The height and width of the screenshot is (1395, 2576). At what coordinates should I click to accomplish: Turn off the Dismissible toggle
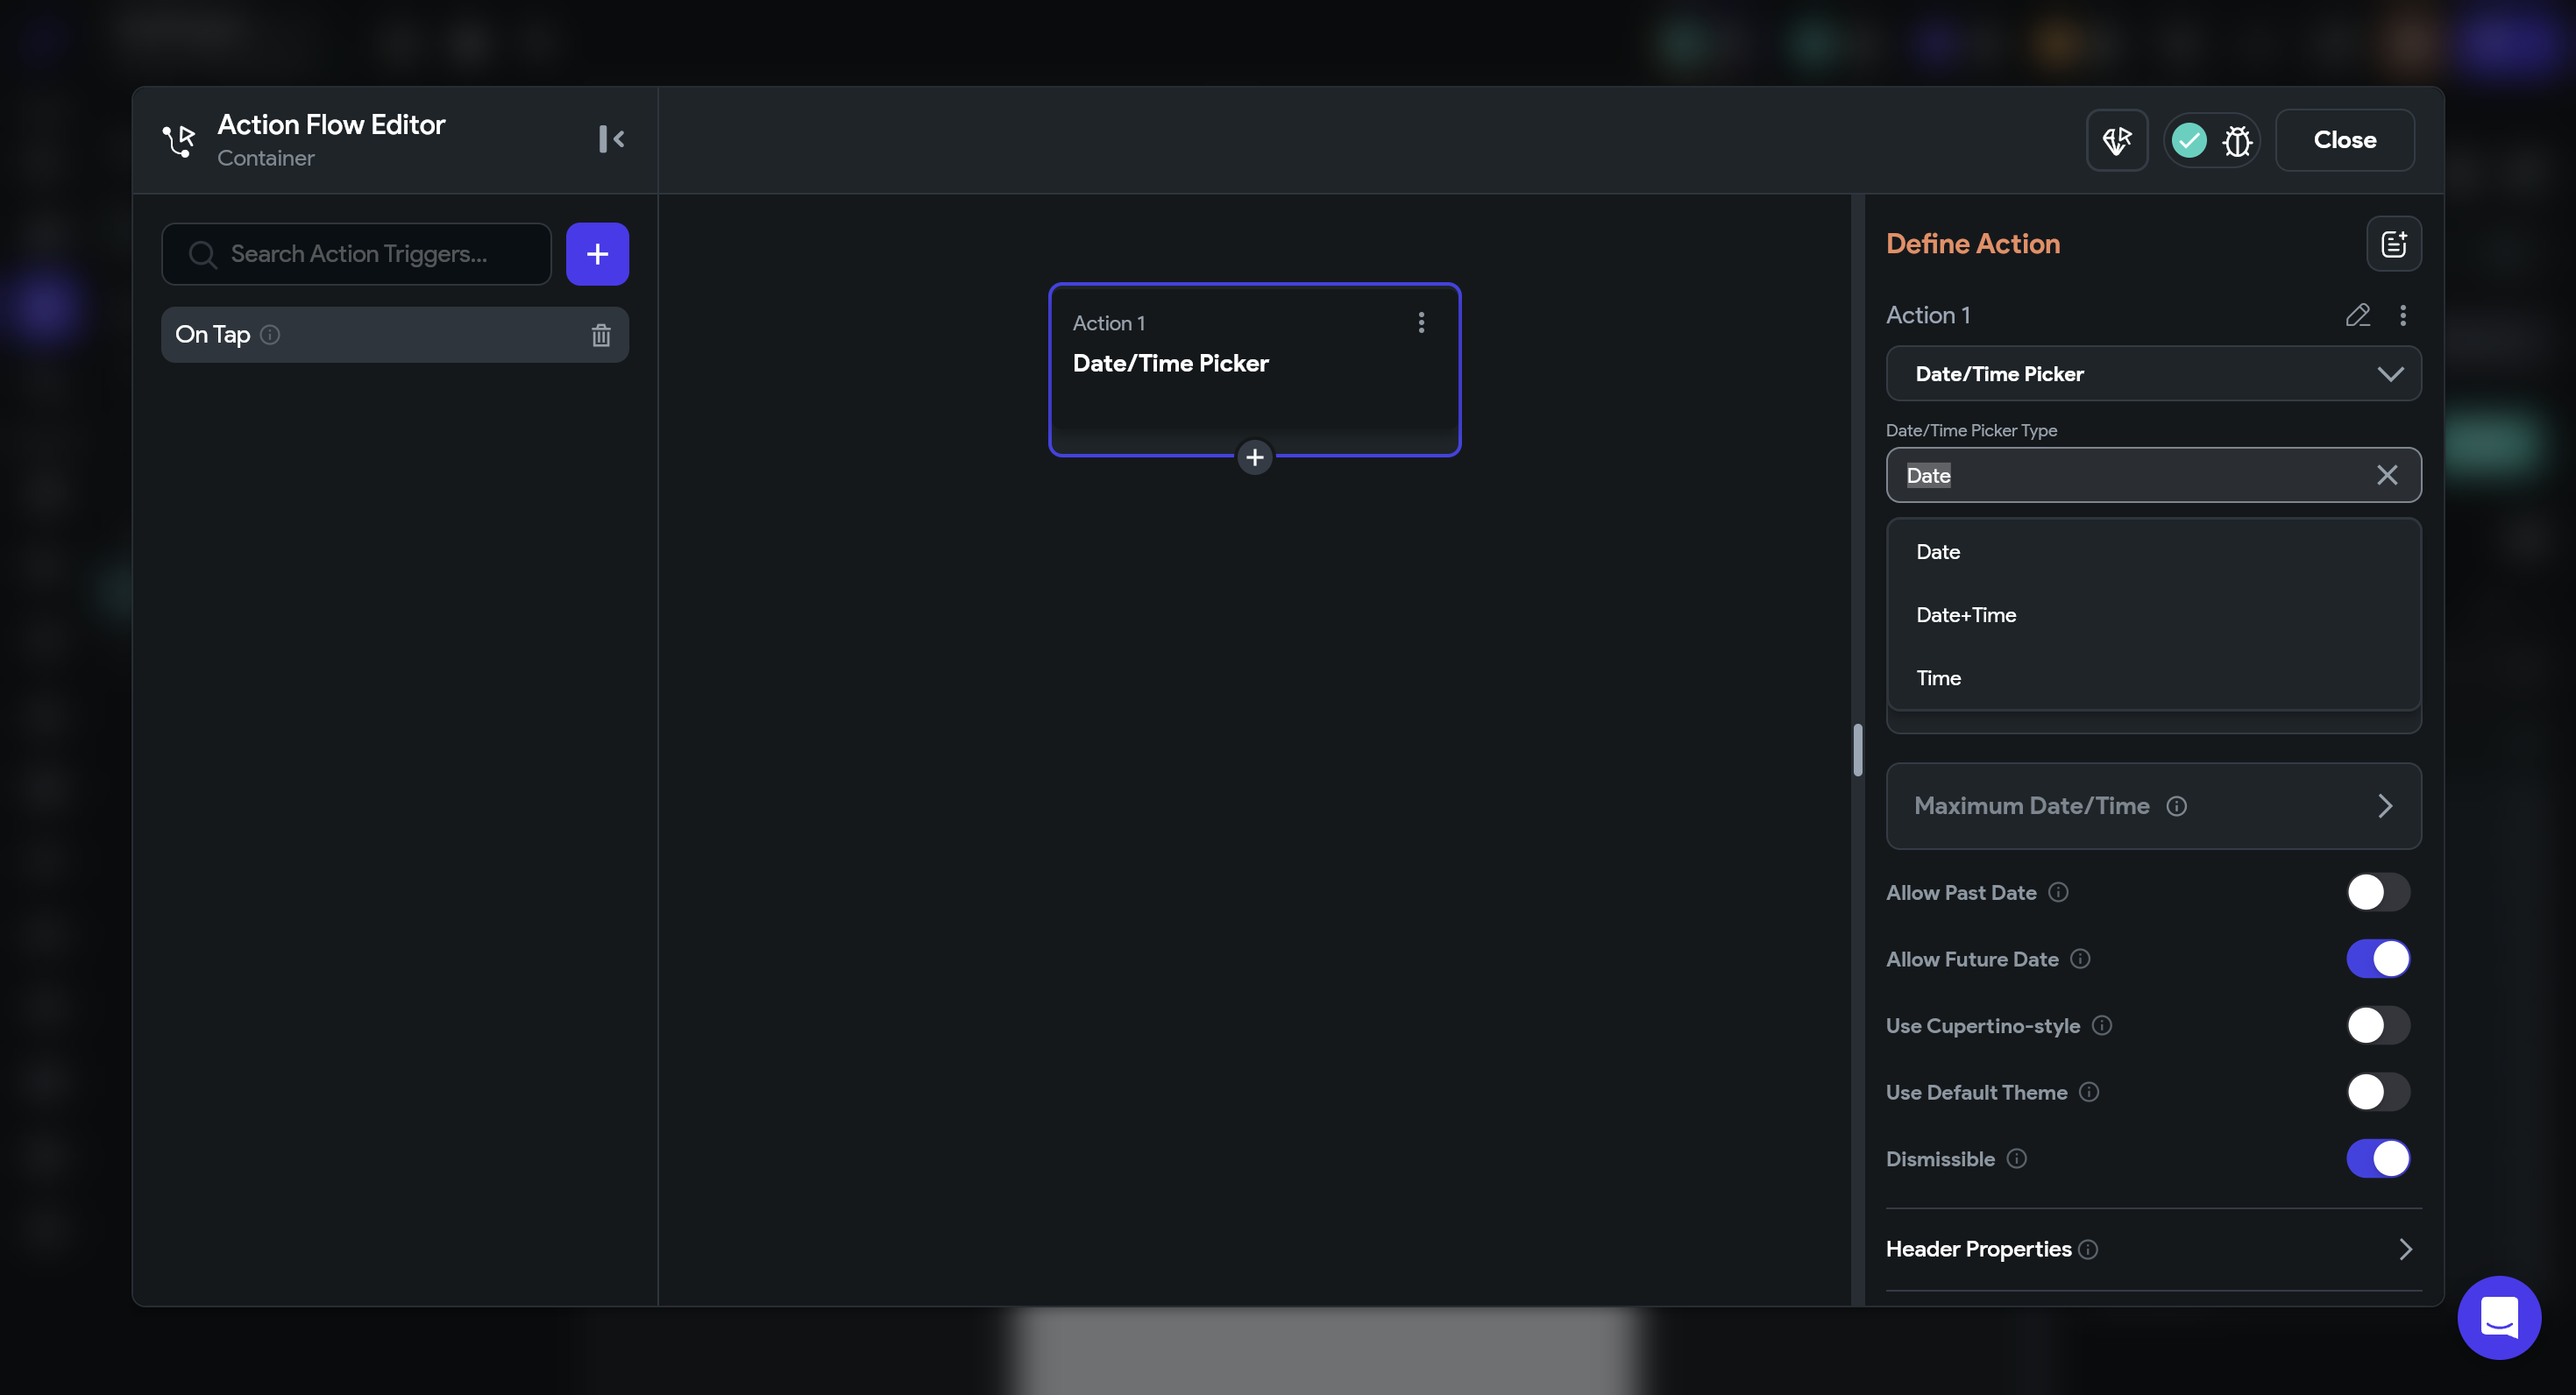click(x=2377, y=1159)
